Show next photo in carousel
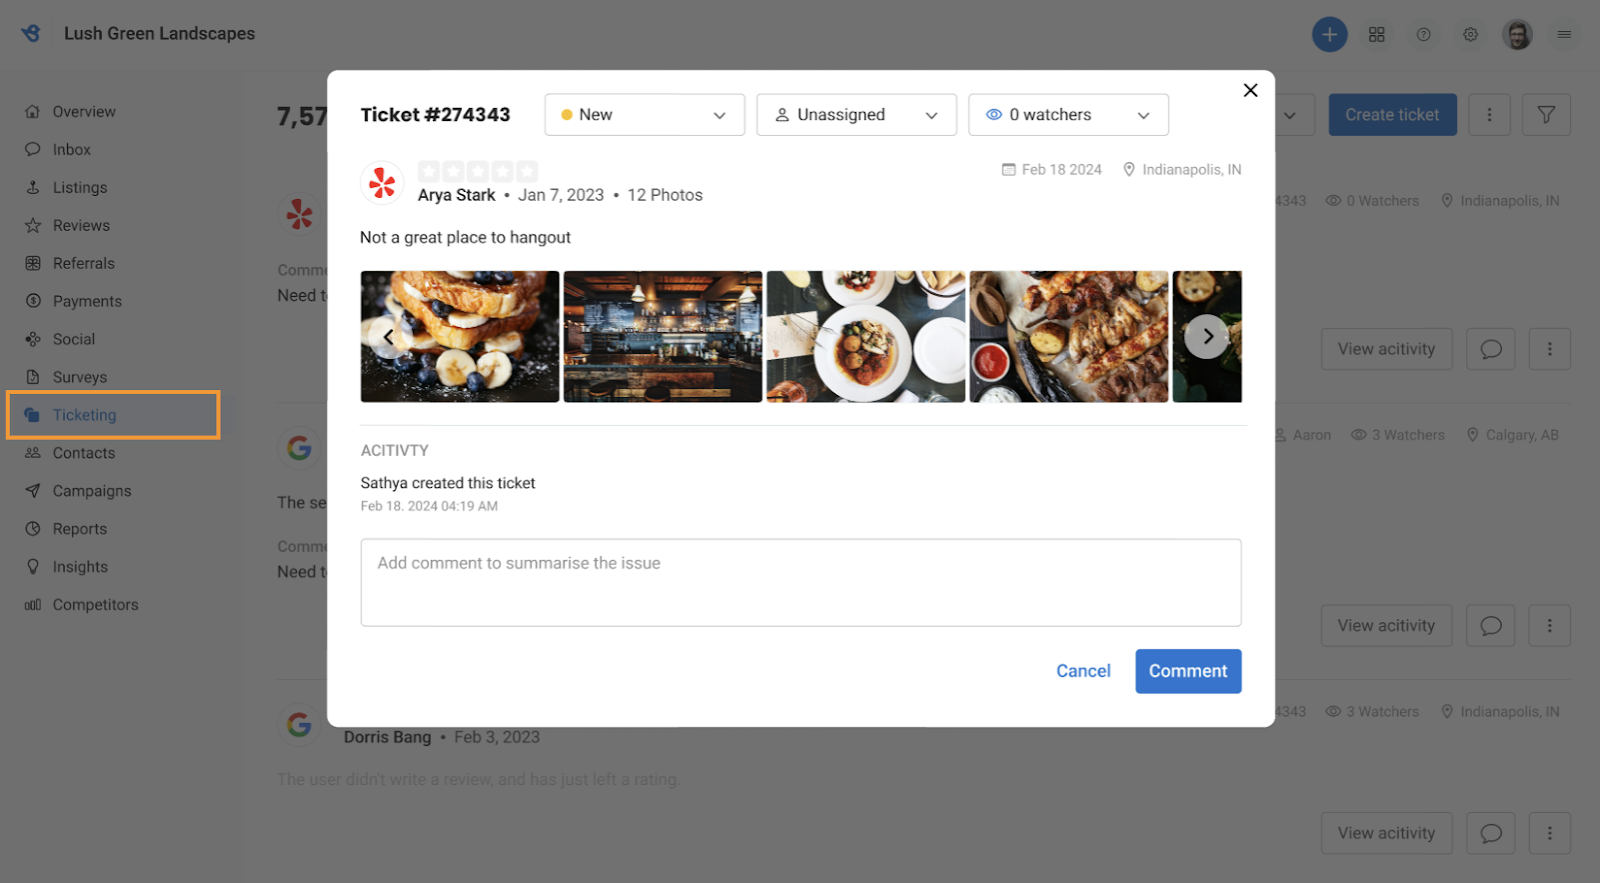 tap(1207, 337)
